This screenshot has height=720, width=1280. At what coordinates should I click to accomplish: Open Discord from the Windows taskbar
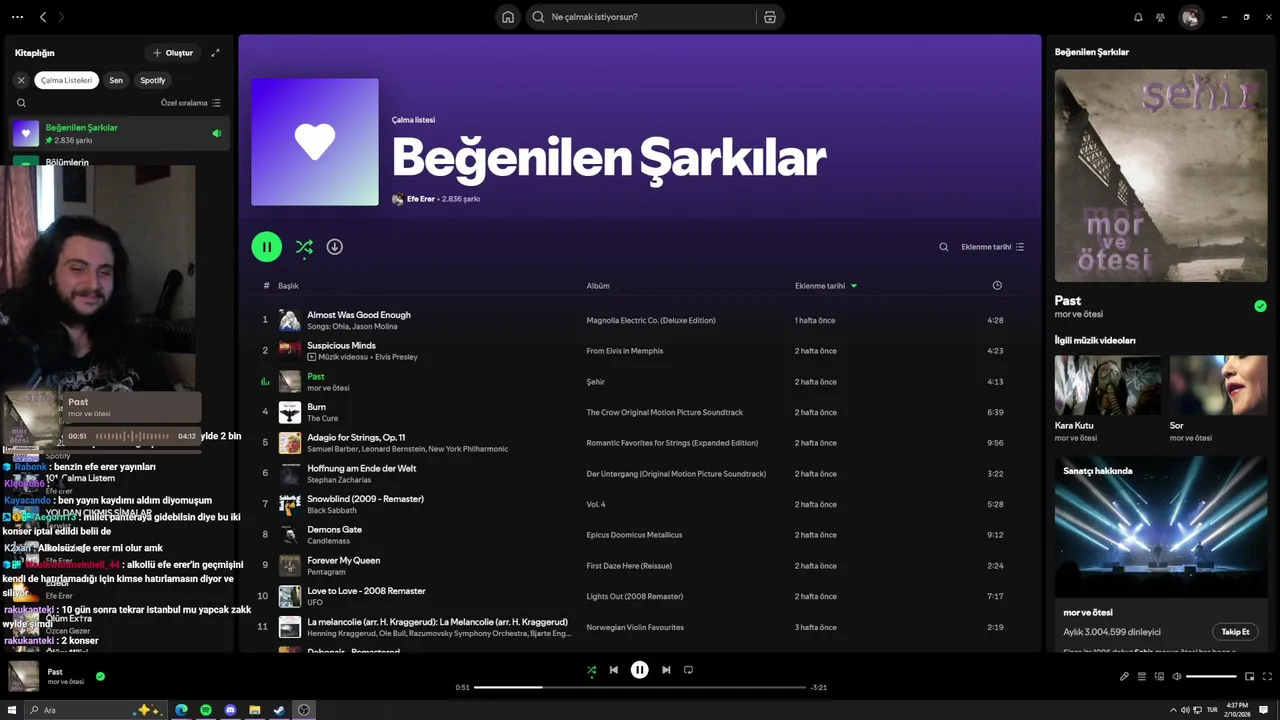point(230,710)
